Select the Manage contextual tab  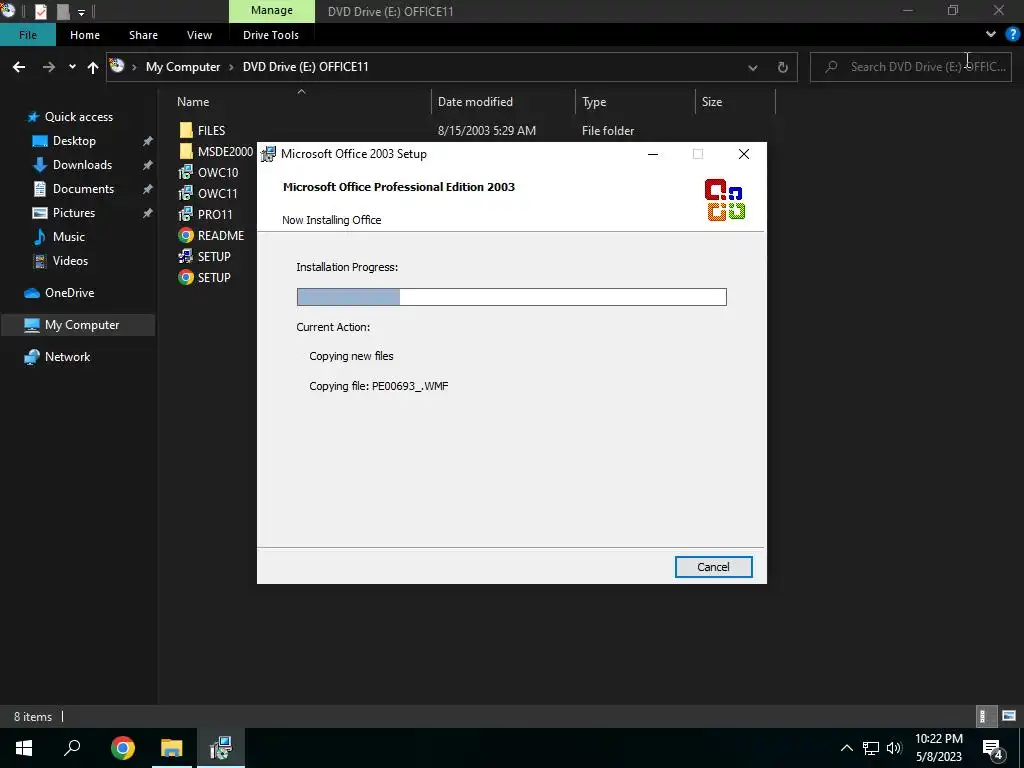(272, 10)
